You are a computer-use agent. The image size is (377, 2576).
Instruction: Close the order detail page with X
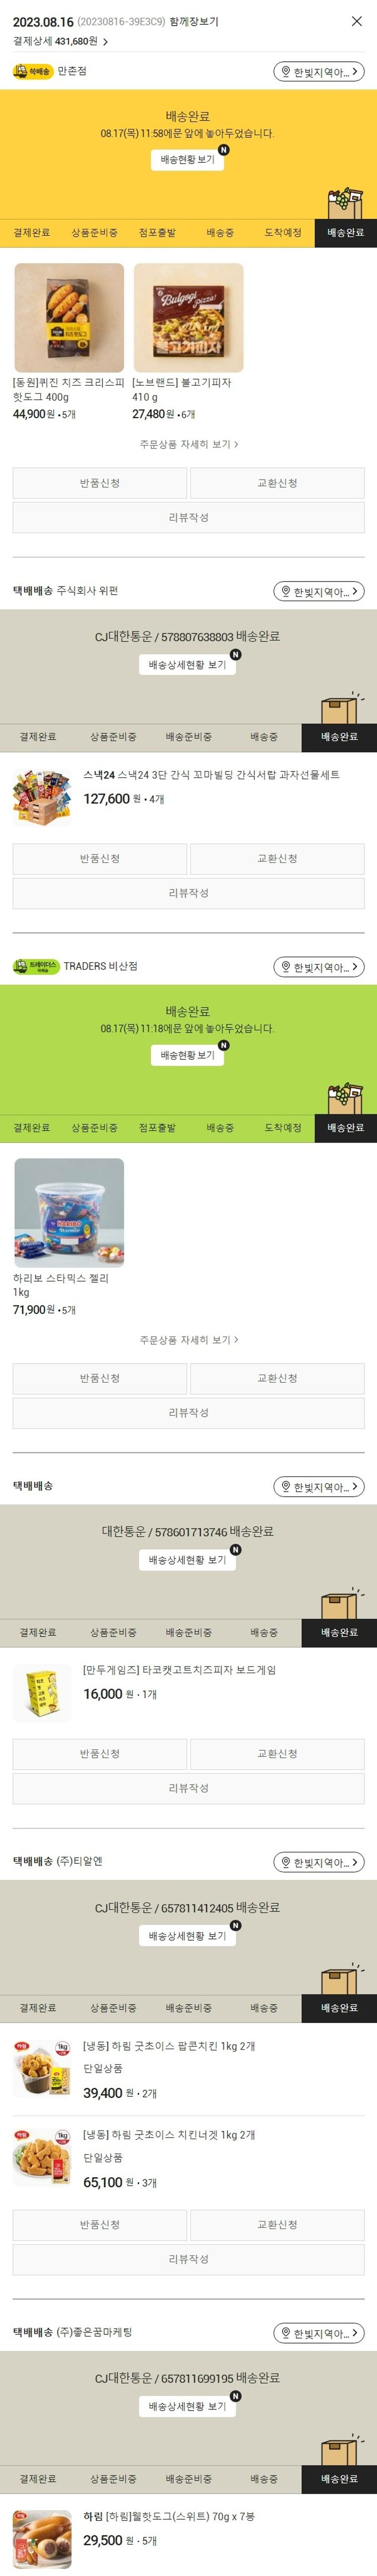[356, 21]
